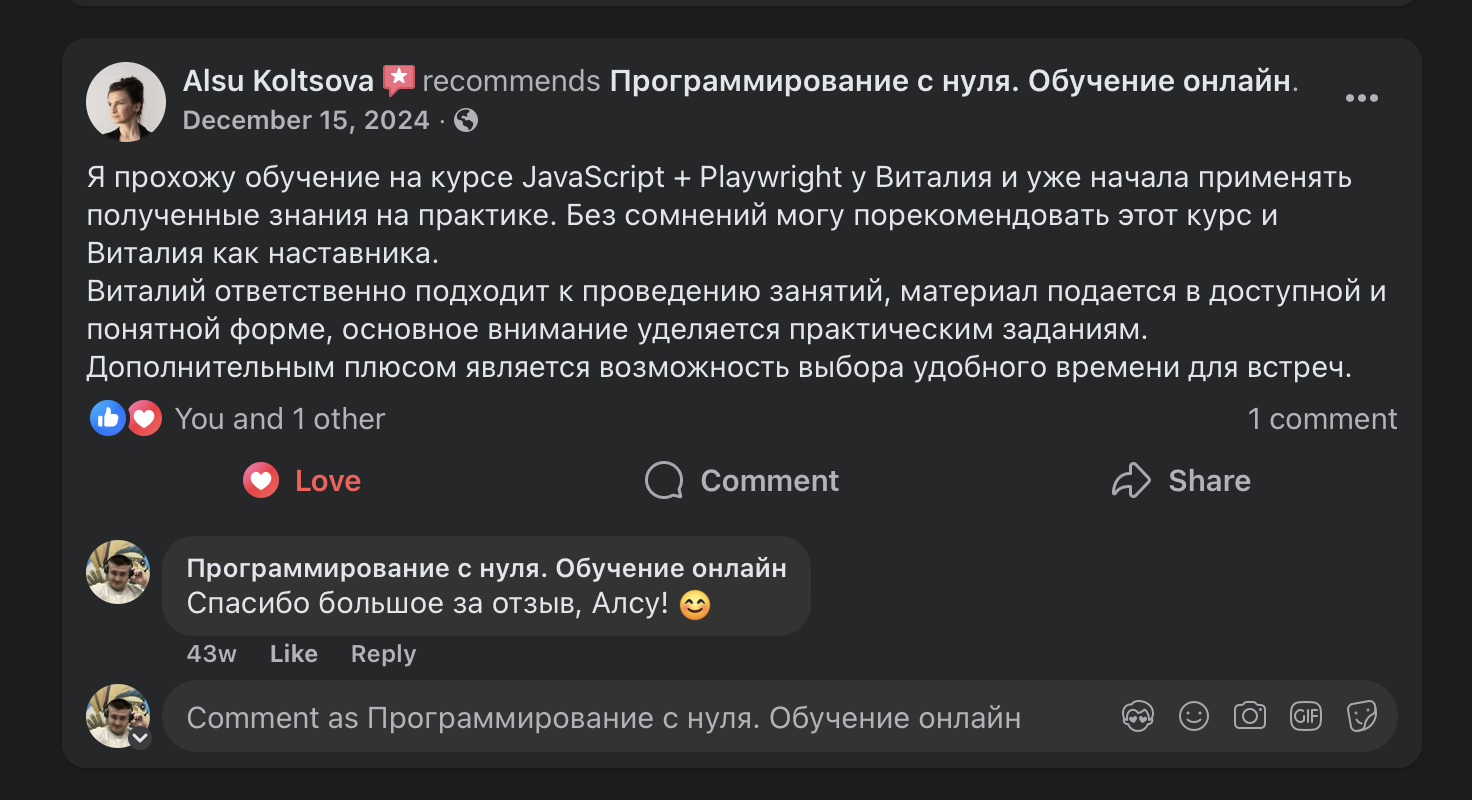The image size is (1472, 800).
Task: Open the emoji picker in the comment box
Action: [1194, 716]
